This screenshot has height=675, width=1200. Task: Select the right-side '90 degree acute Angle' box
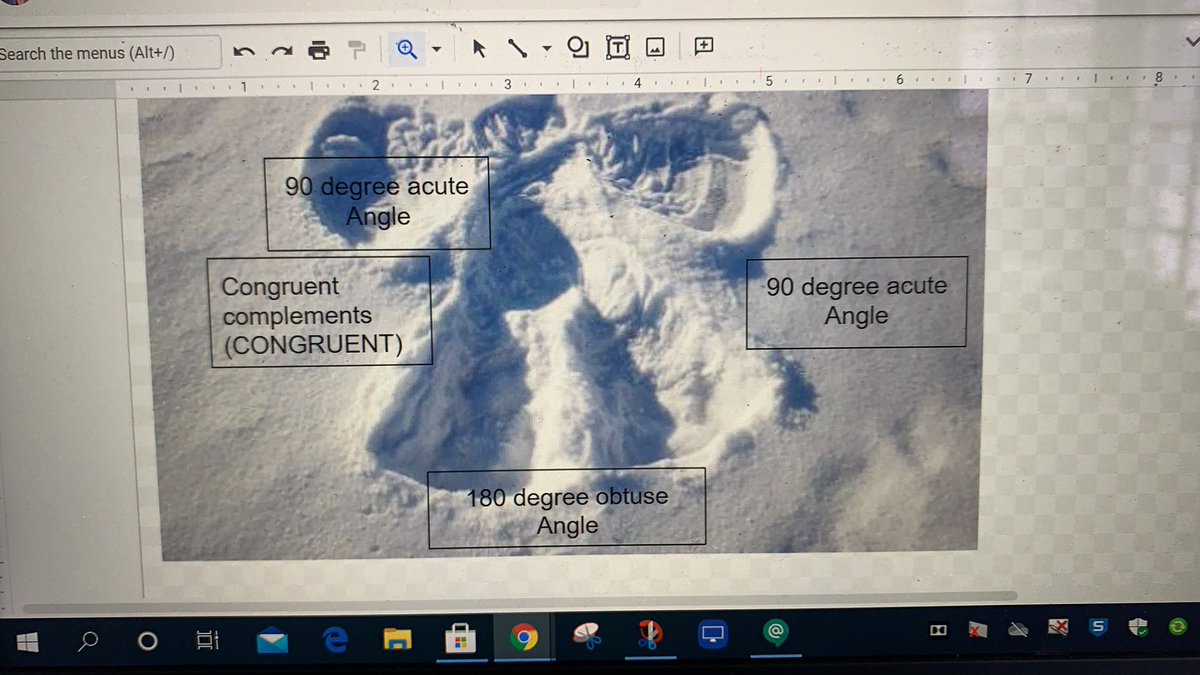coord(856,301)
